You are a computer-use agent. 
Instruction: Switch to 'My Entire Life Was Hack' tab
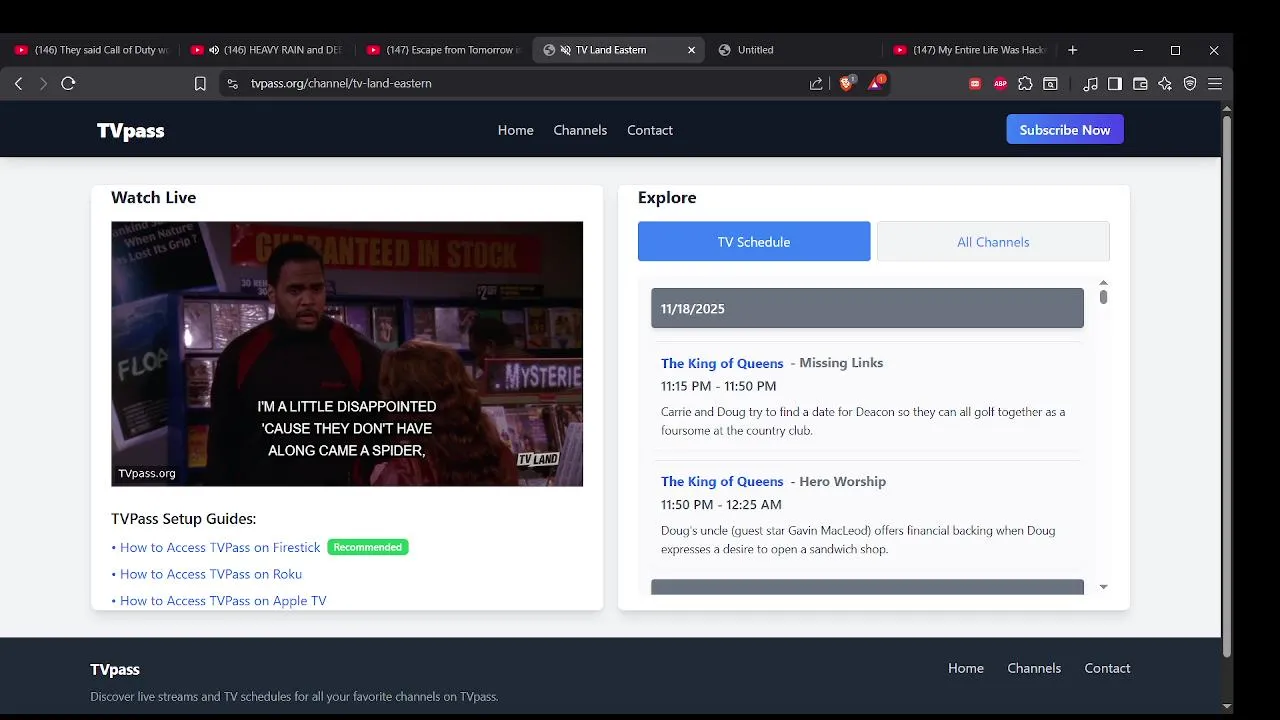tap(968, 50)
